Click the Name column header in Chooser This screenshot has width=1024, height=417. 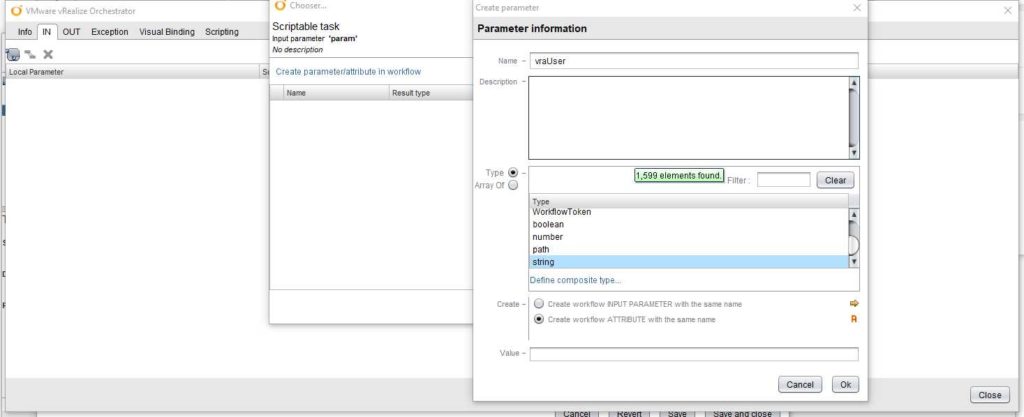336,93
